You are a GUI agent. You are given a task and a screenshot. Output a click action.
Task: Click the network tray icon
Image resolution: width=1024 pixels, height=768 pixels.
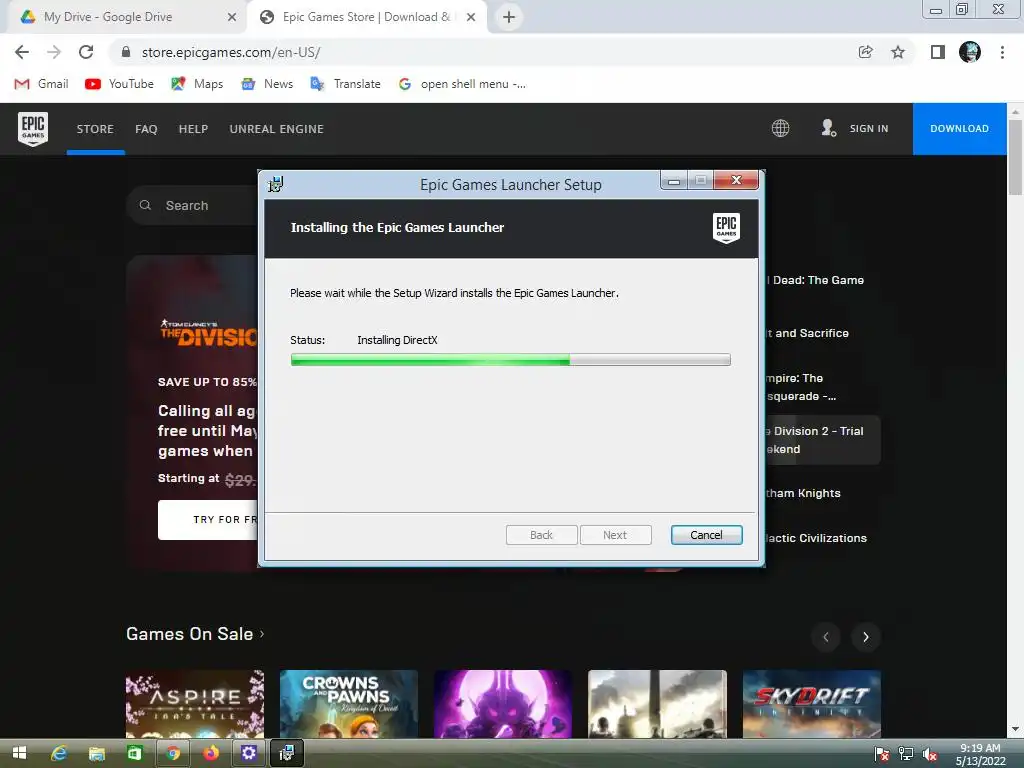pyautogui.click(x=906, y=754)
